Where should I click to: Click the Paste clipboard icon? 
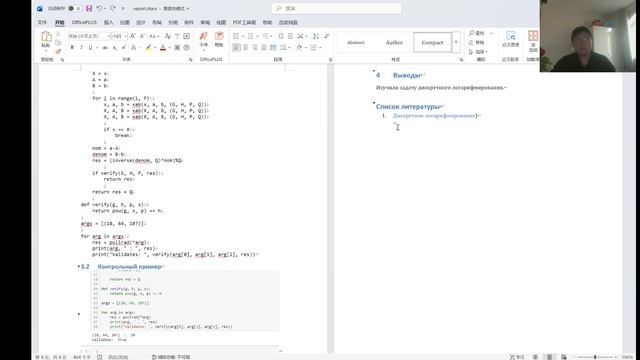pyautogui.click(x=46, y=40)
